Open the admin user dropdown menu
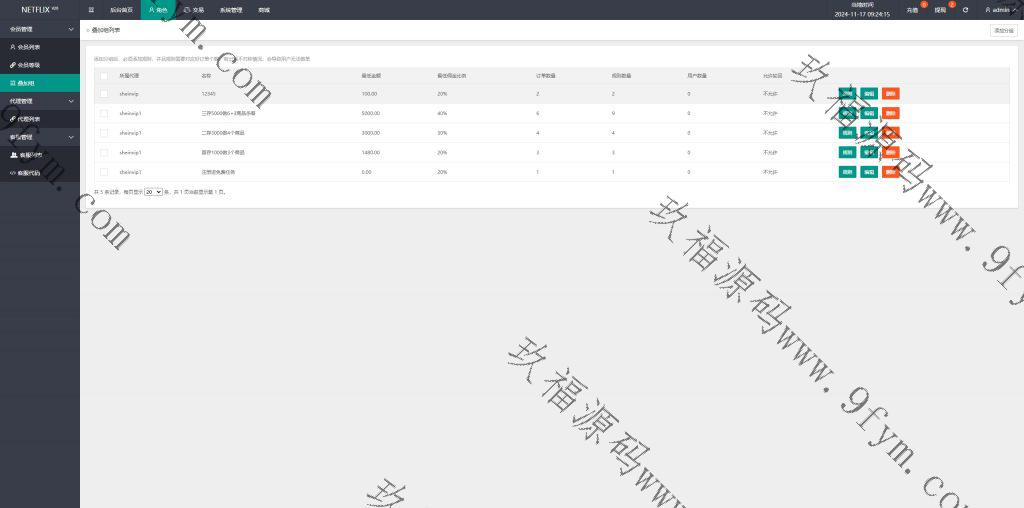Screen dimensions: 1024x508 998,10
